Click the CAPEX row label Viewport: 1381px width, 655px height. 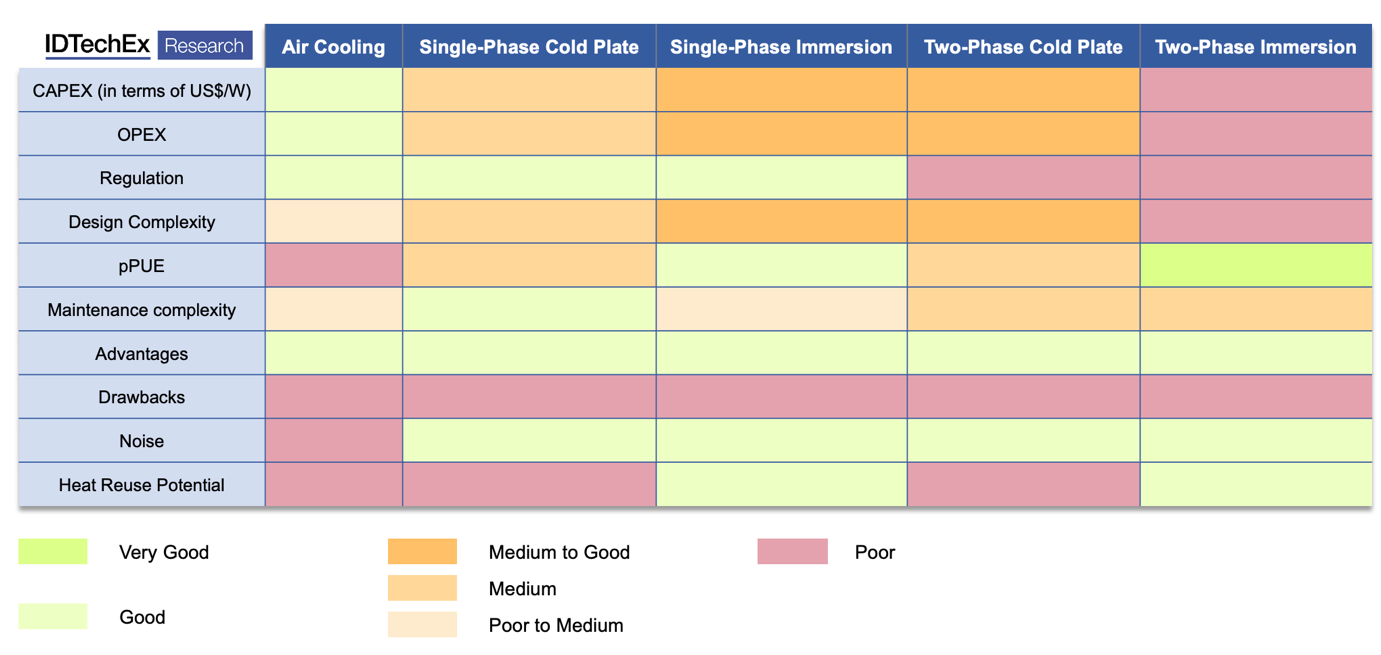pyautogui.click(x=141, y=91)
